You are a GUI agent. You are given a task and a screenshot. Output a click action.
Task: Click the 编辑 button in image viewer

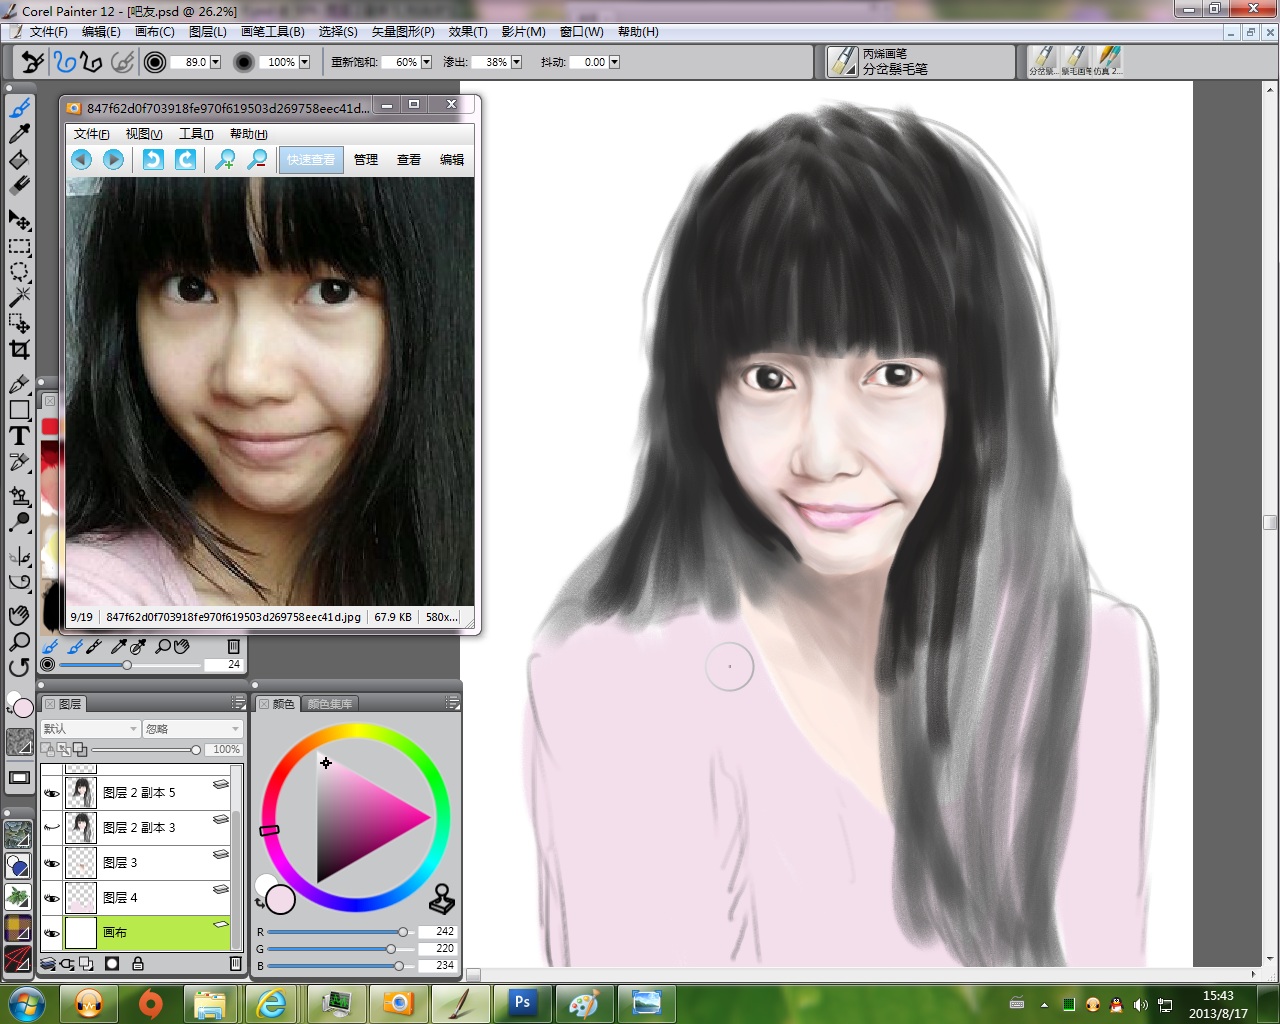point(452,160)
